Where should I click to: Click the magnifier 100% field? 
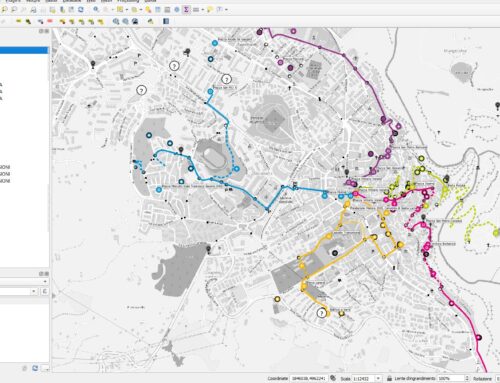pos(450,379)
